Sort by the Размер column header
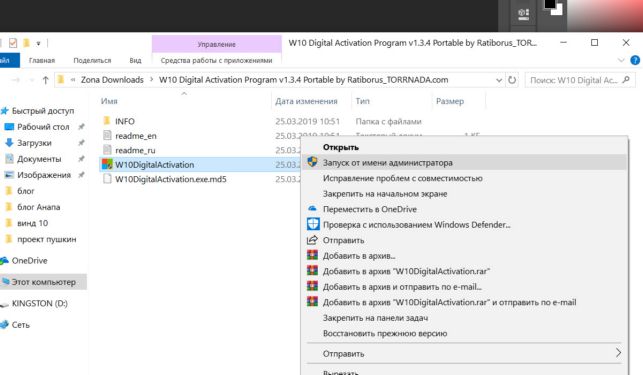Viewport: 643px width, 375px height. [x=450, y=101]
